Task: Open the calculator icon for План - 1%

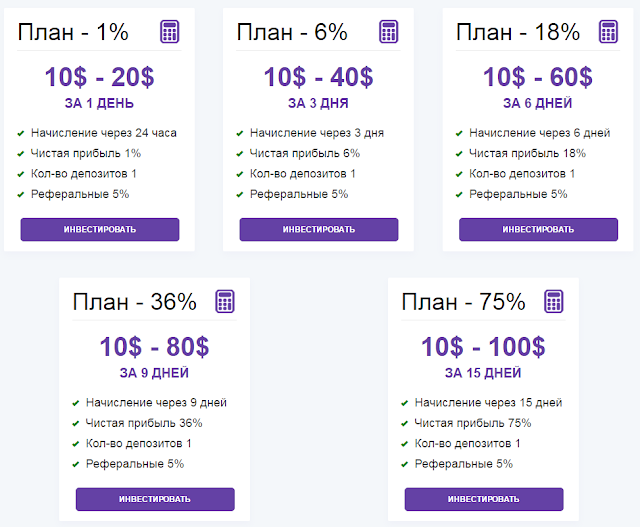Action: pyautogui.click(x=169, y=31)
